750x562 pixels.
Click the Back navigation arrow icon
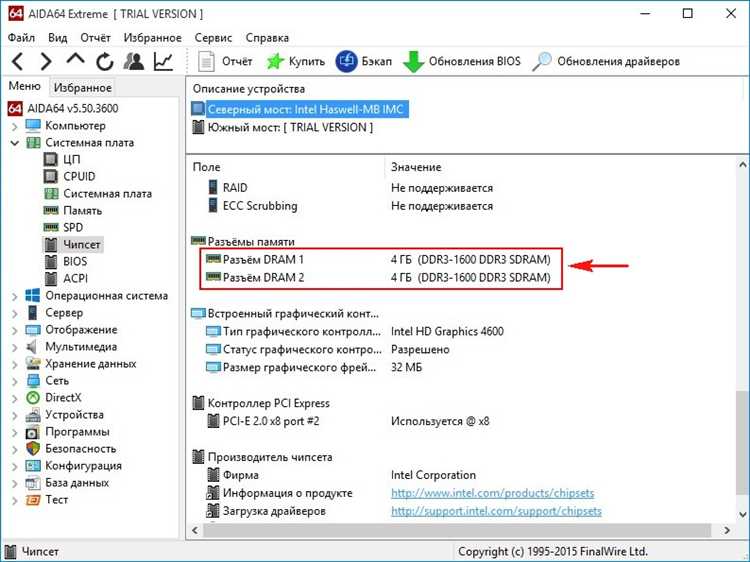(x=18, y=62)
